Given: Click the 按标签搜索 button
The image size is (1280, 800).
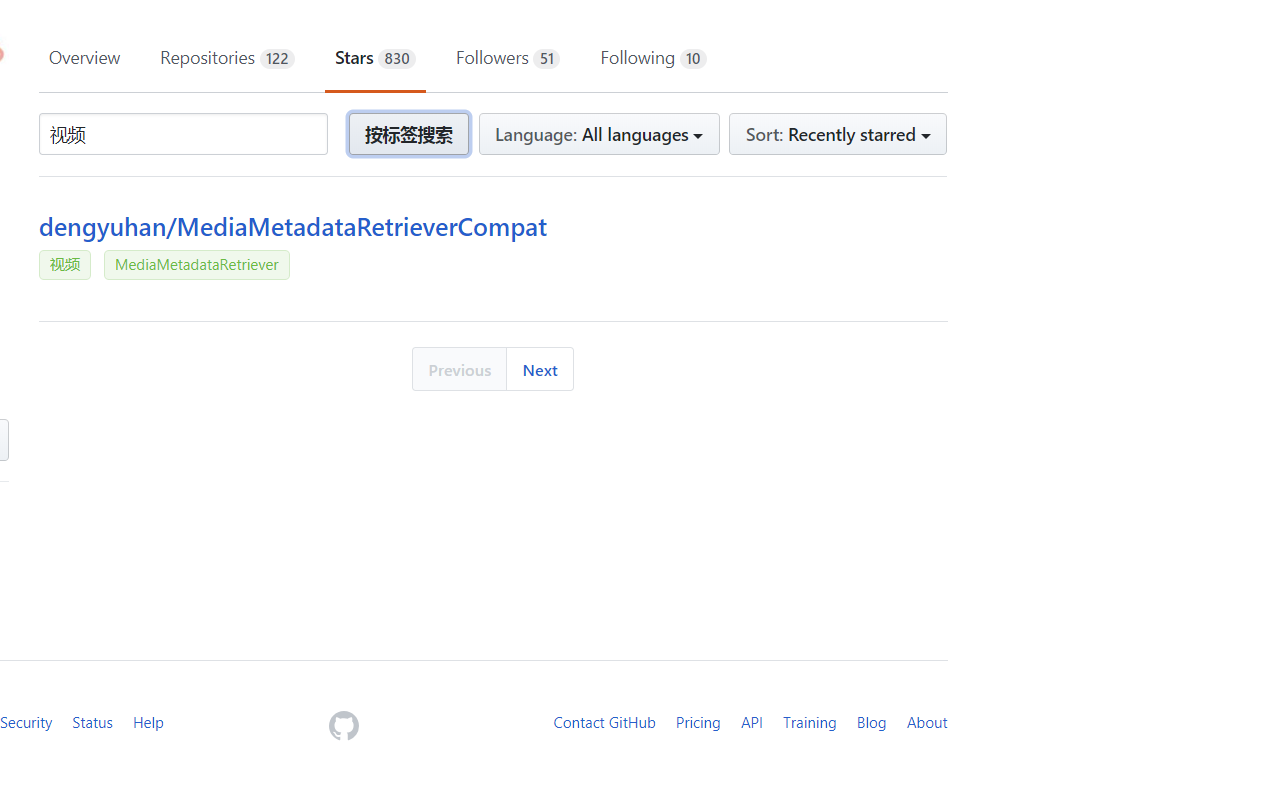Looking at the screenshot, I should pyautogui.click(x=409, y=134).
